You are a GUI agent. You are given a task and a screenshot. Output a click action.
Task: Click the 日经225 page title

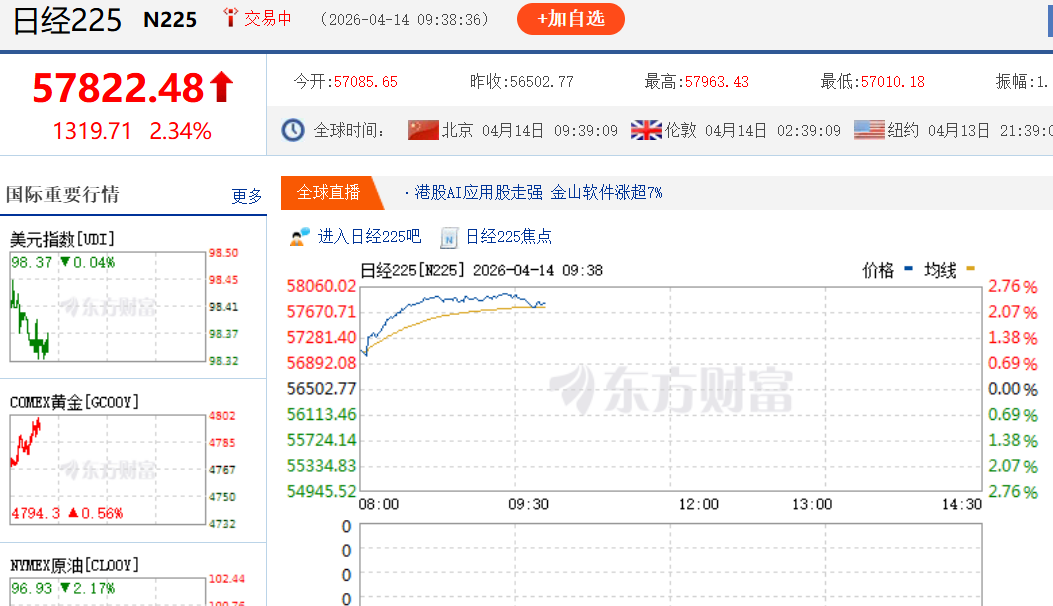[67, 20]
